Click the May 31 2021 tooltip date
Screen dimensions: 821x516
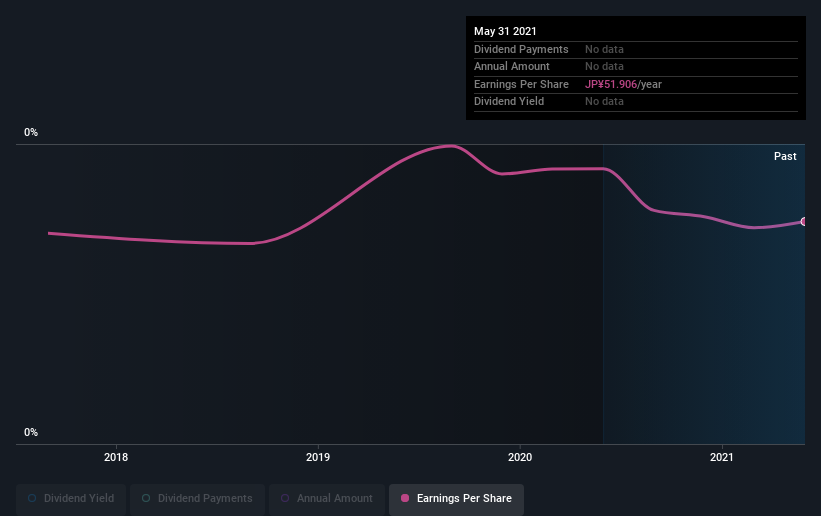pyautogui.click(x=505, y=31)
